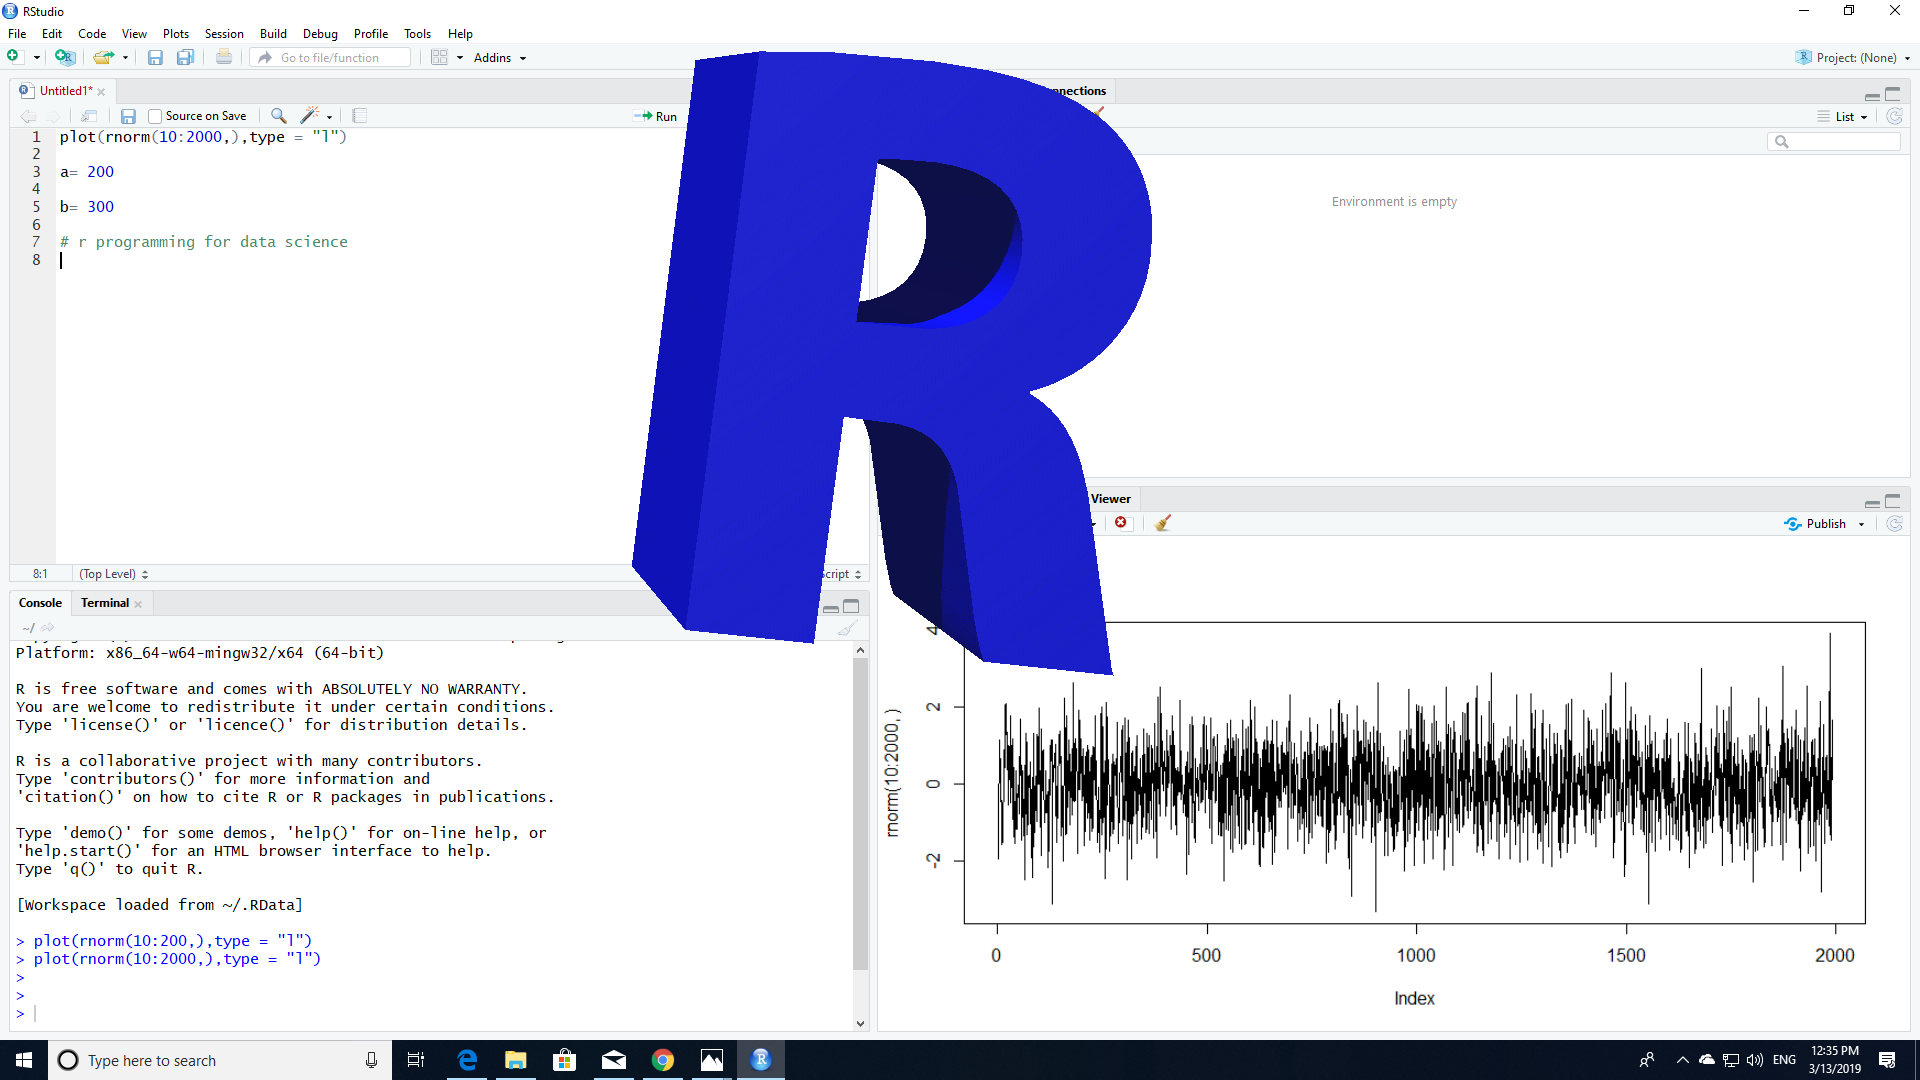Screen dimensions: 1920x1080
Task: Enable the Source on Save checkbox
Action: 155,116
